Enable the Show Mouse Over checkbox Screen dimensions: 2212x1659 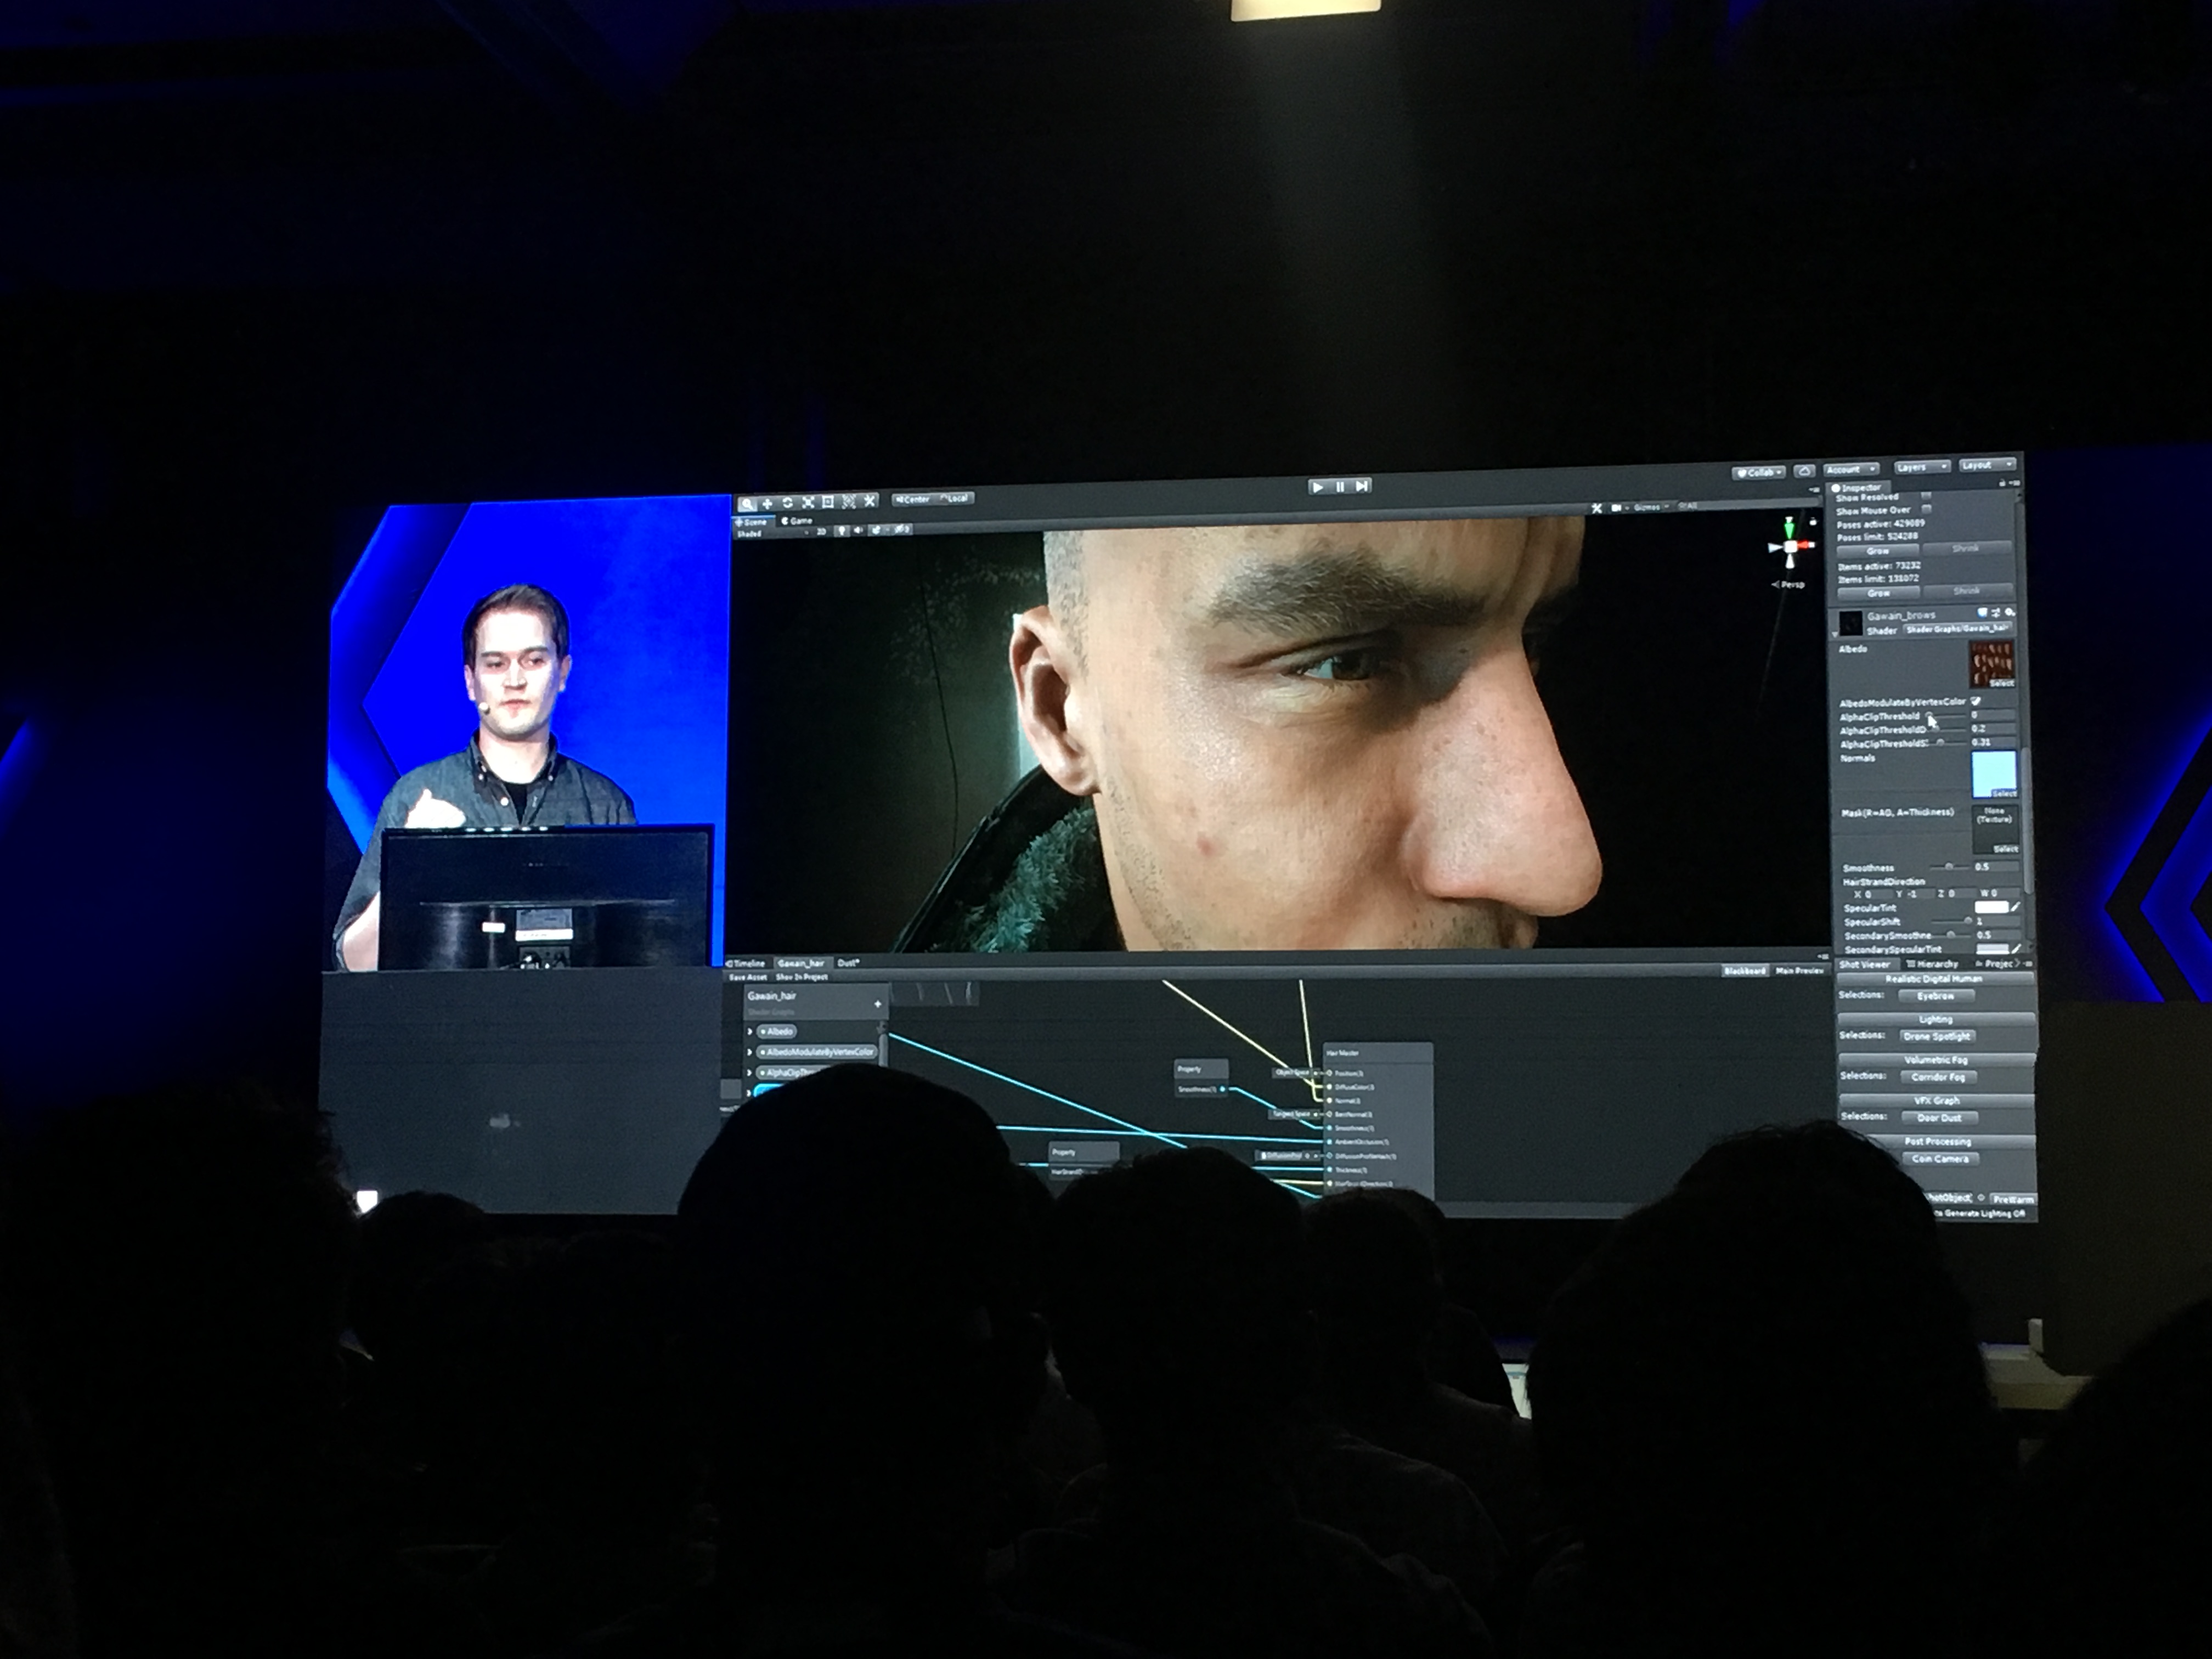pyautogui.click(x=1926, y=509)
